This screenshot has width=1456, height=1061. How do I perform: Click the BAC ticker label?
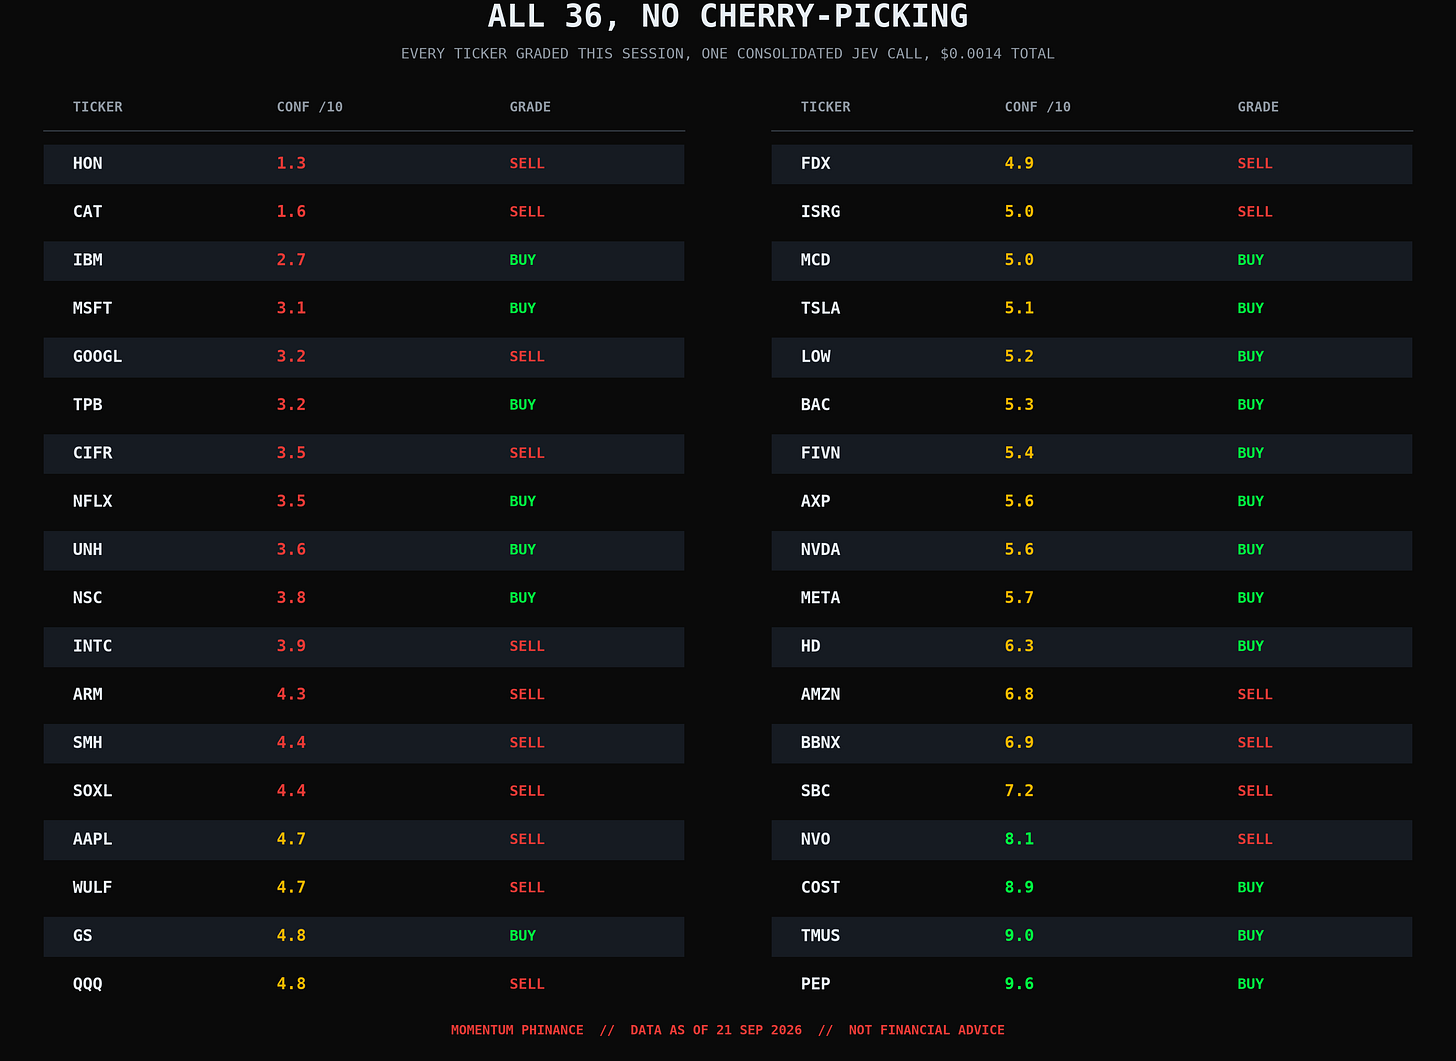816,405
